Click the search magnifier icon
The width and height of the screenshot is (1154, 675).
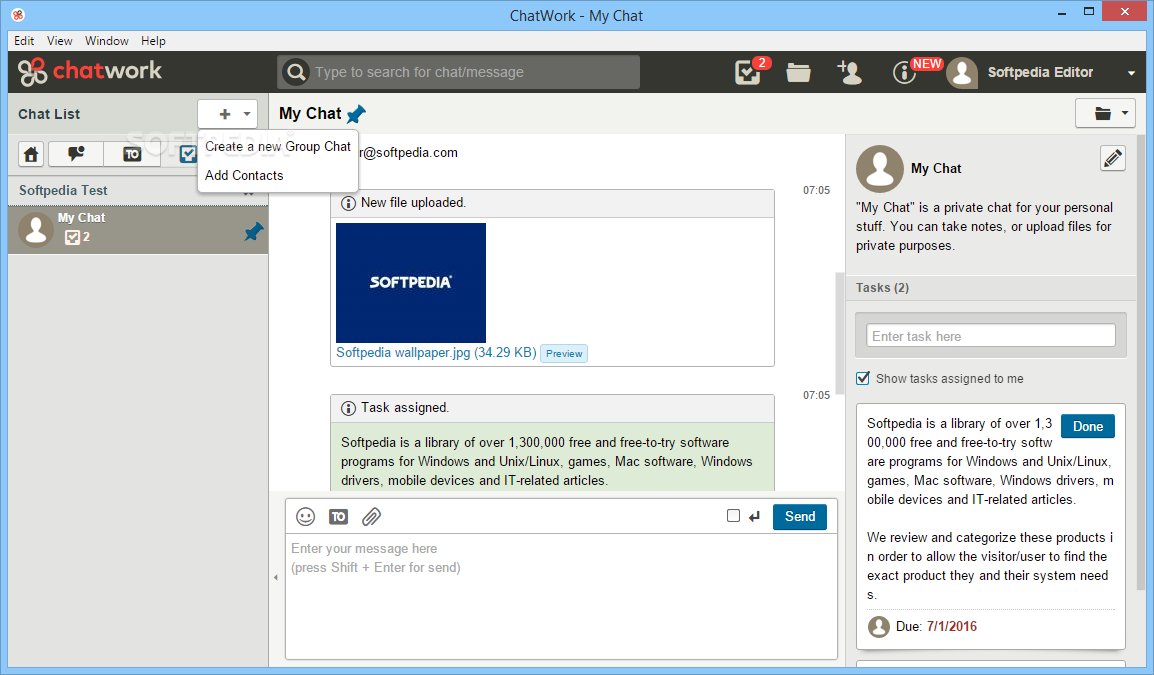pos(296,71)
